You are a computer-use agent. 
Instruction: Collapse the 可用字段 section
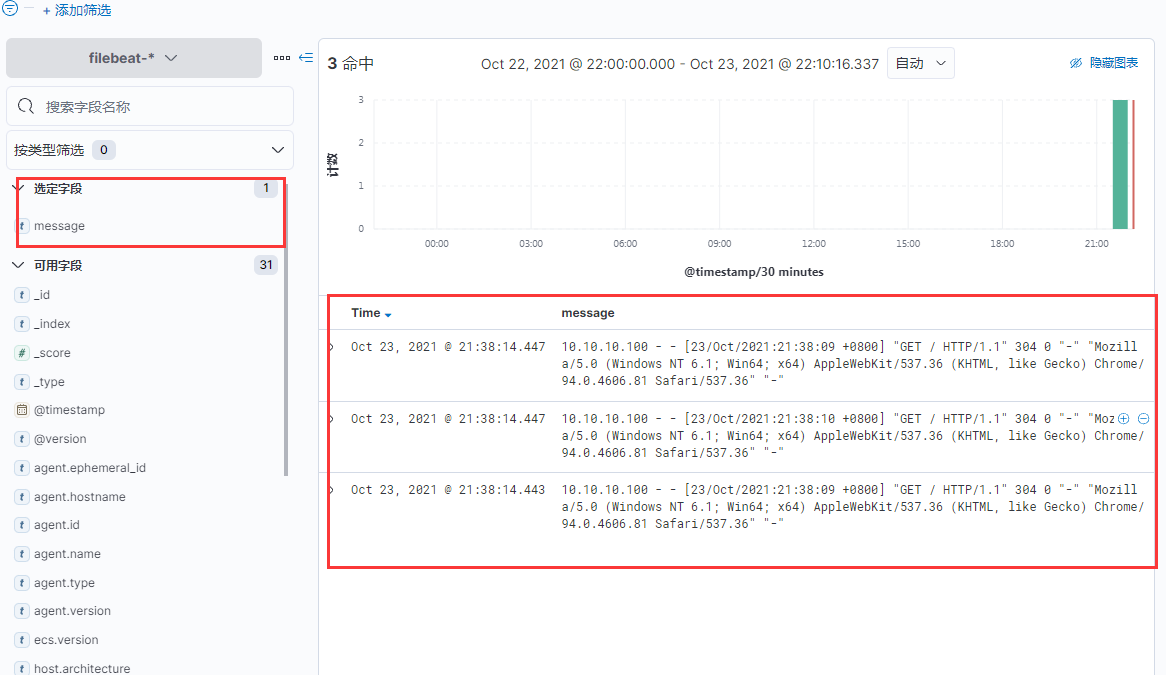click(x=19, y=265)
